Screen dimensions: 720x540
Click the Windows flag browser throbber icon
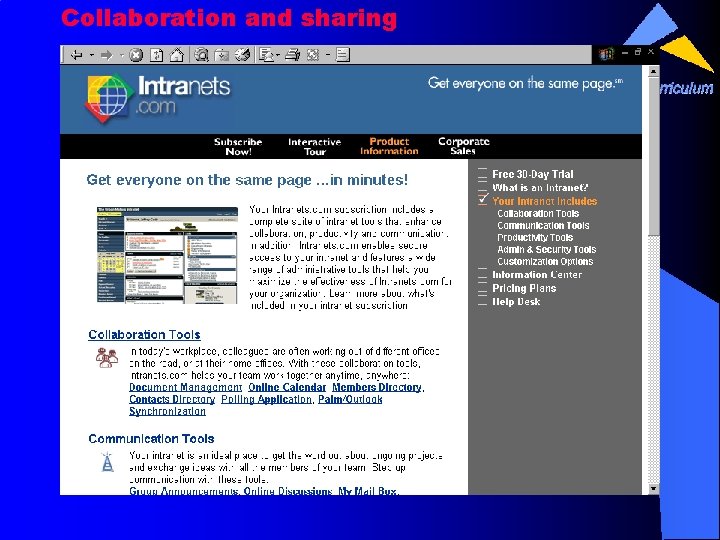click(x=606, y=55)
